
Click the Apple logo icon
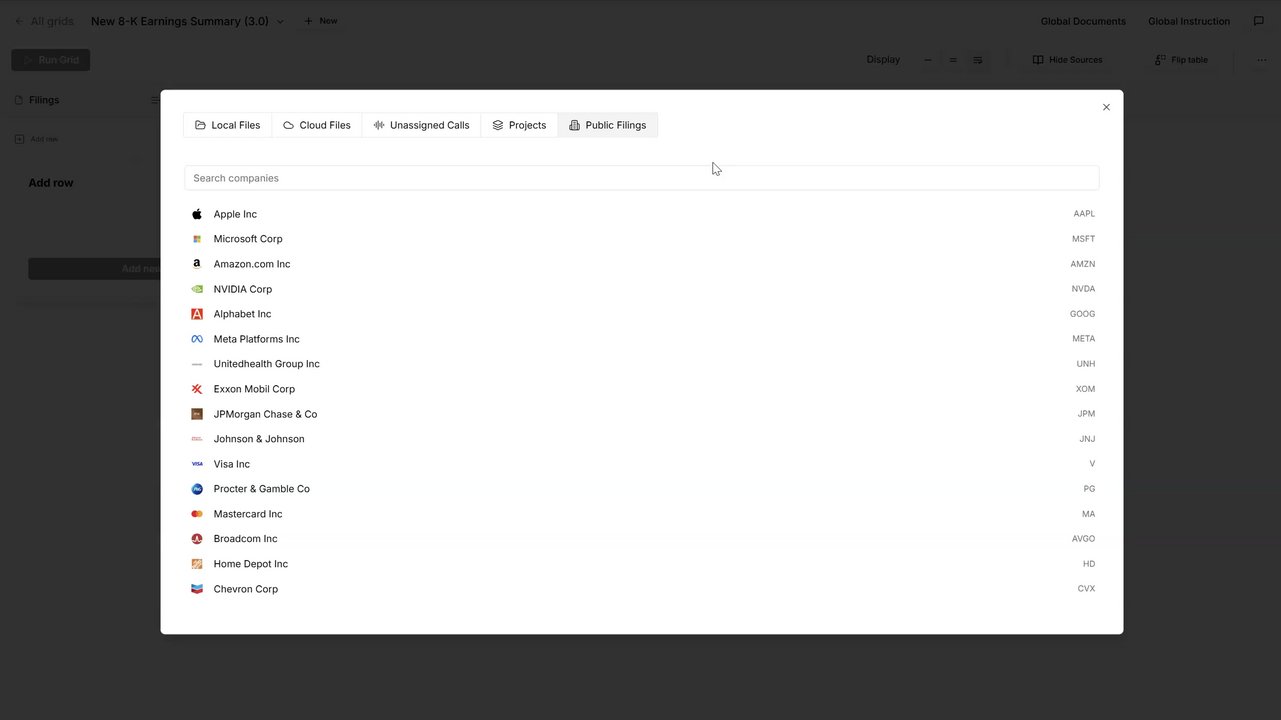197,214
